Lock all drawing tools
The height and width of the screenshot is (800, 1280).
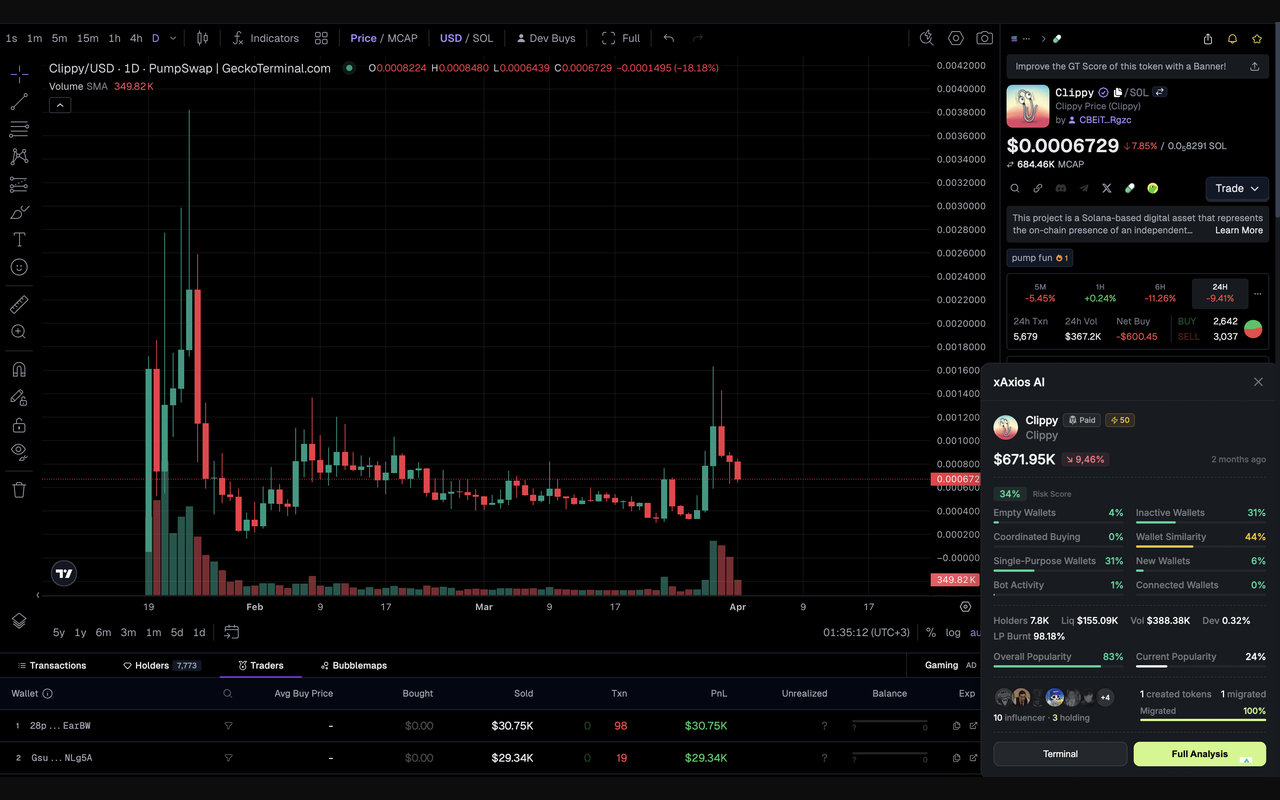click(x=19, y=425)
